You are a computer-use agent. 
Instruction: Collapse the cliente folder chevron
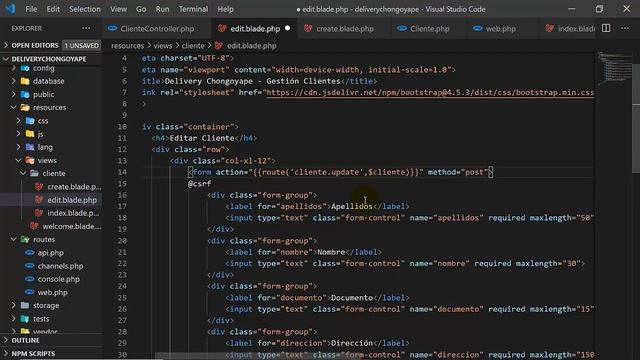point(24,173)
